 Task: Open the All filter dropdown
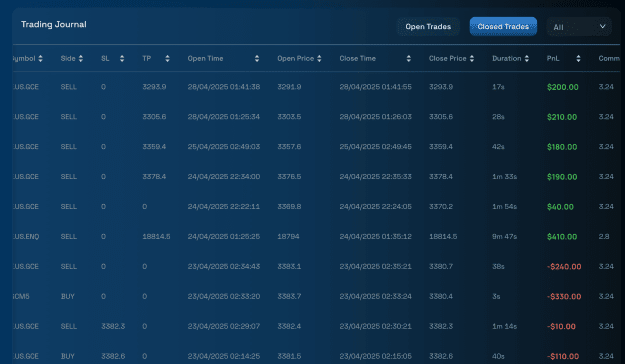click(x=579, y=27)
